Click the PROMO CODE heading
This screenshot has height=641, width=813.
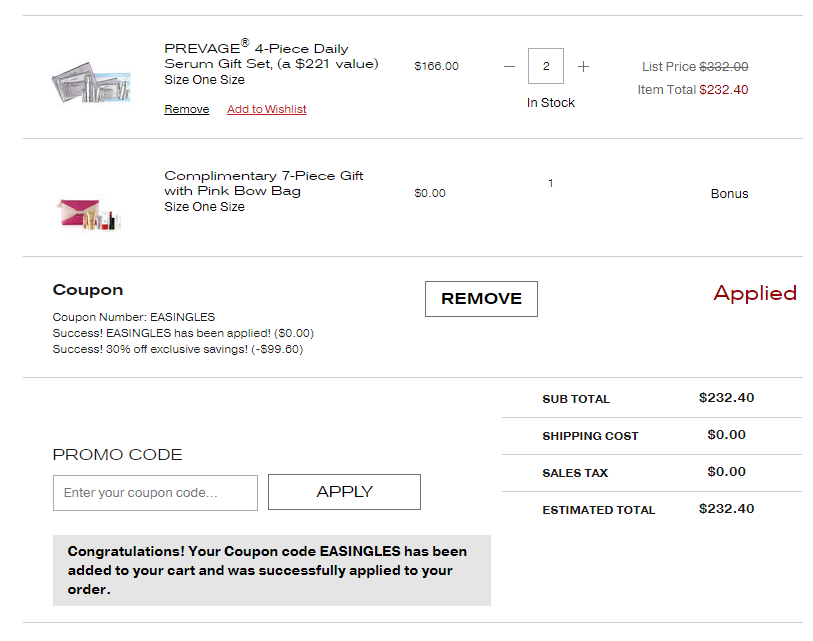tap(118, 455)
